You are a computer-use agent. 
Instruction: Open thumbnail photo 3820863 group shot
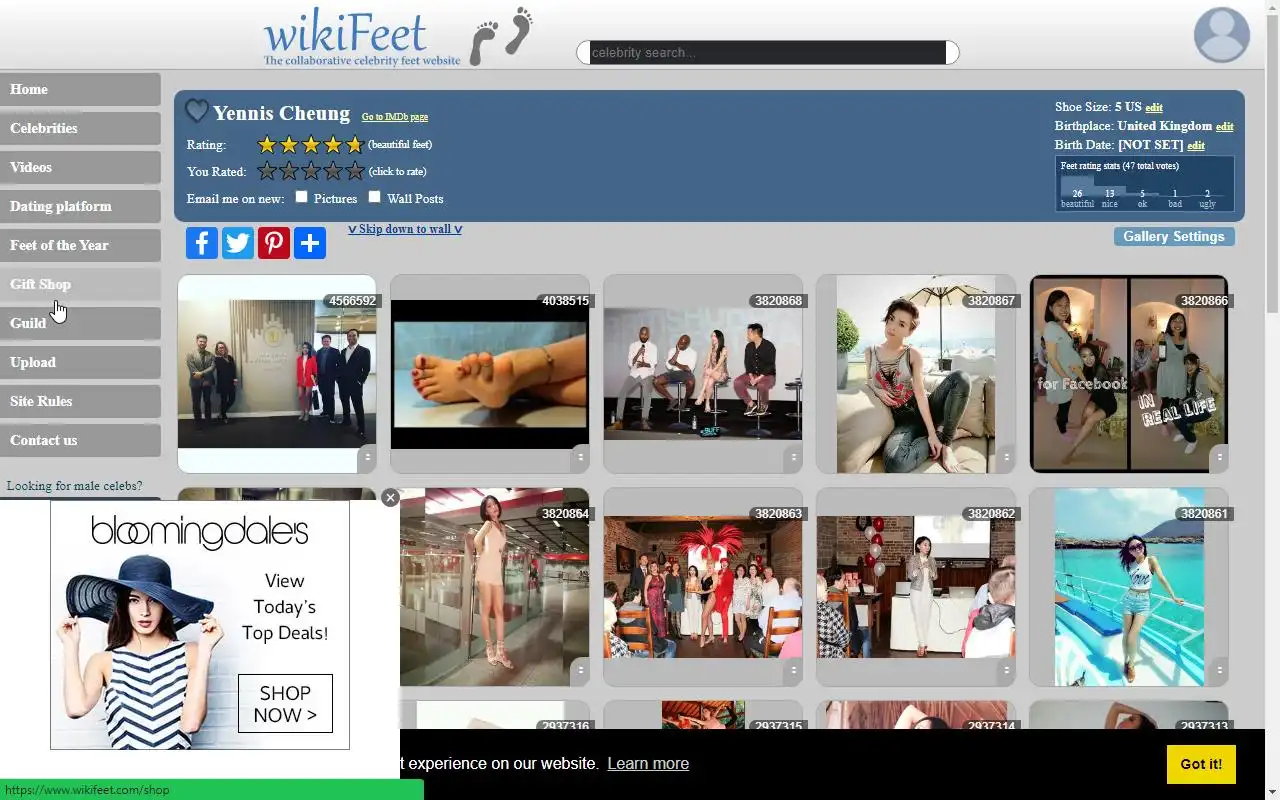703,587
